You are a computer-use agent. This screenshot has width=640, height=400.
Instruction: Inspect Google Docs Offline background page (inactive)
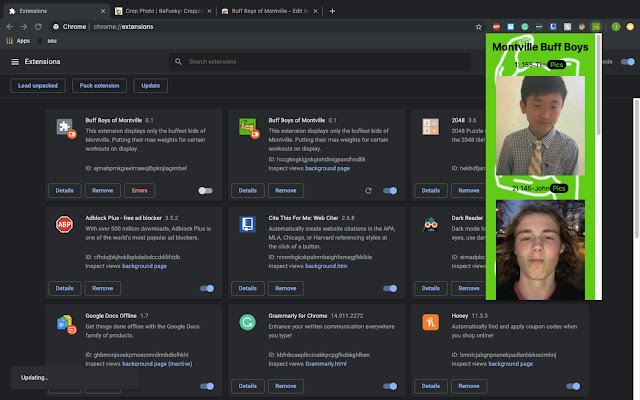point(157,364)
